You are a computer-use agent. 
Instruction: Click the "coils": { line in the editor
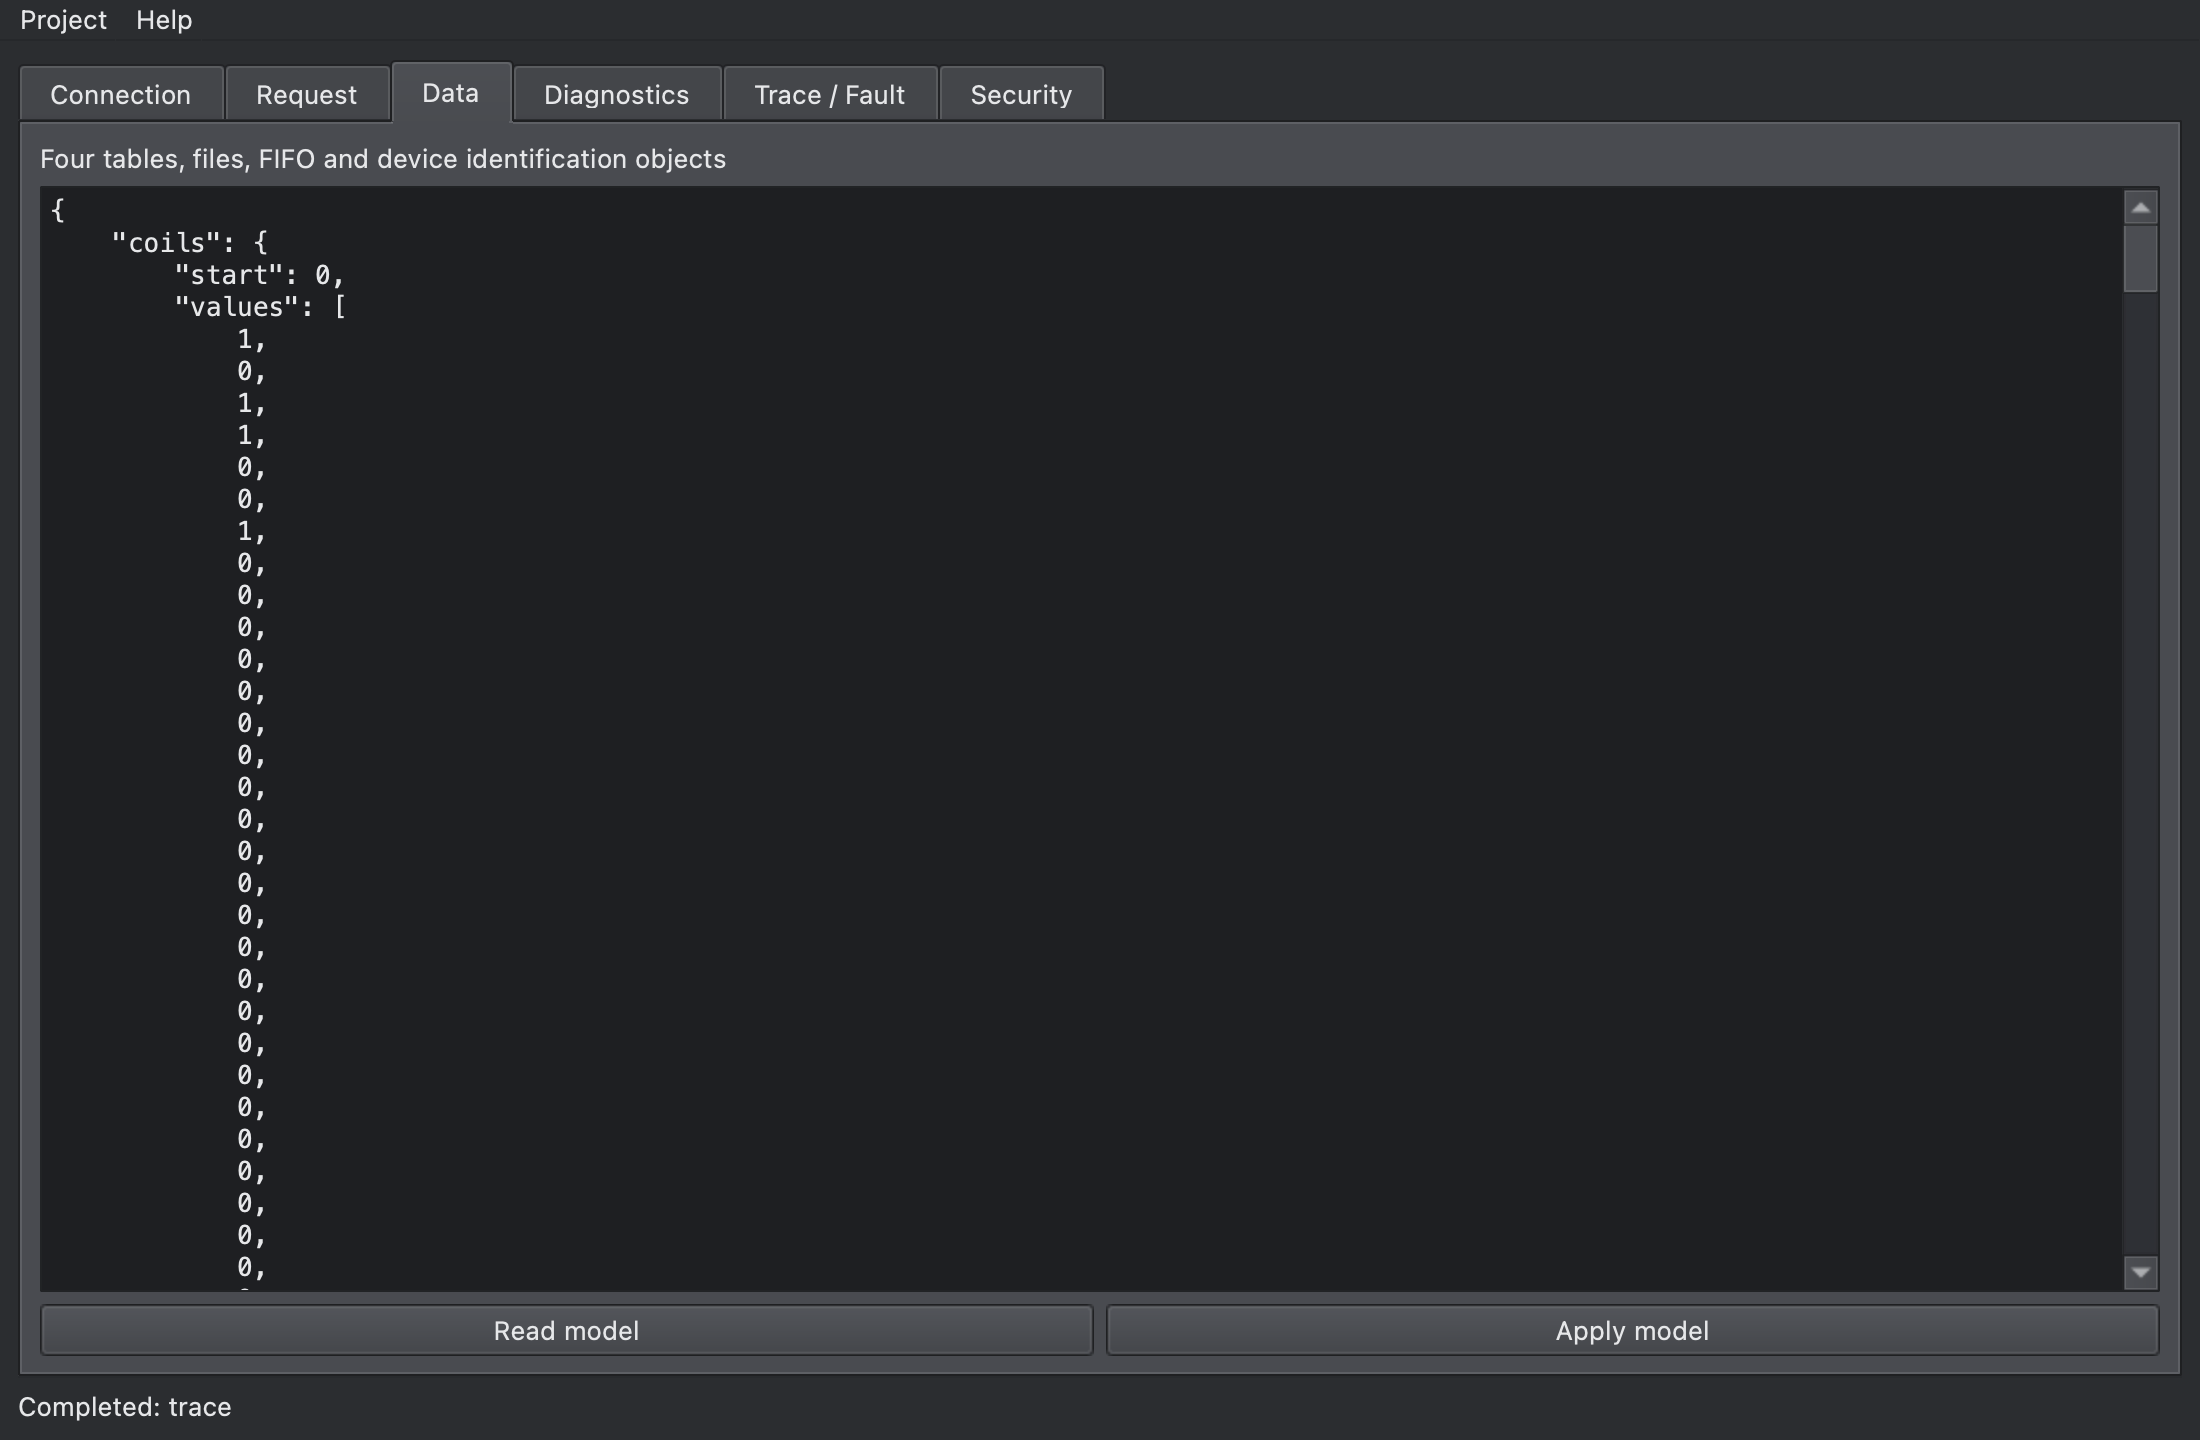190,243
